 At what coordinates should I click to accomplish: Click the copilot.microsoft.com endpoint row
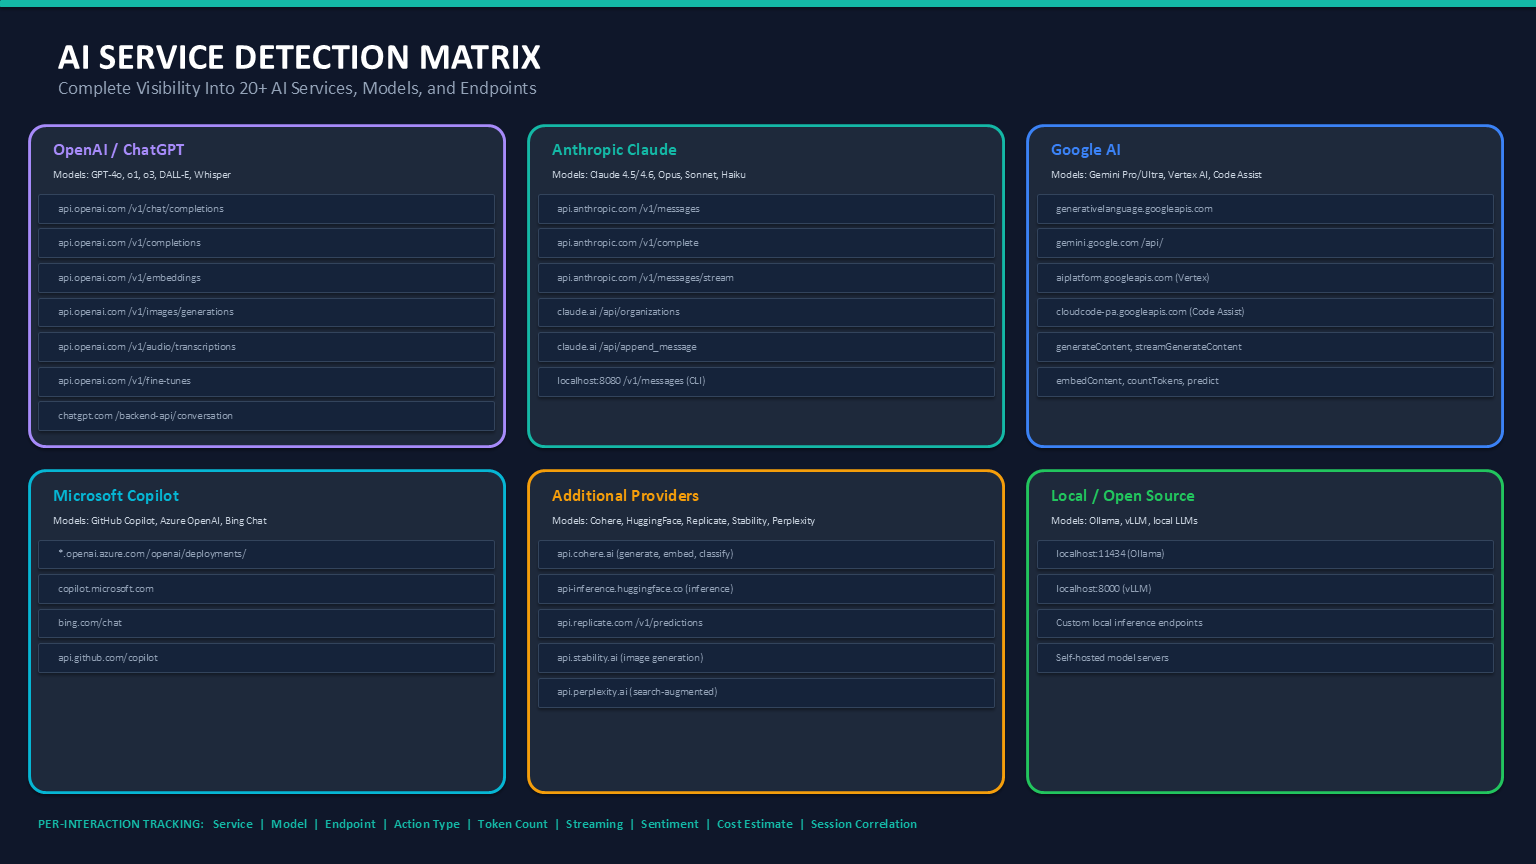265,588
